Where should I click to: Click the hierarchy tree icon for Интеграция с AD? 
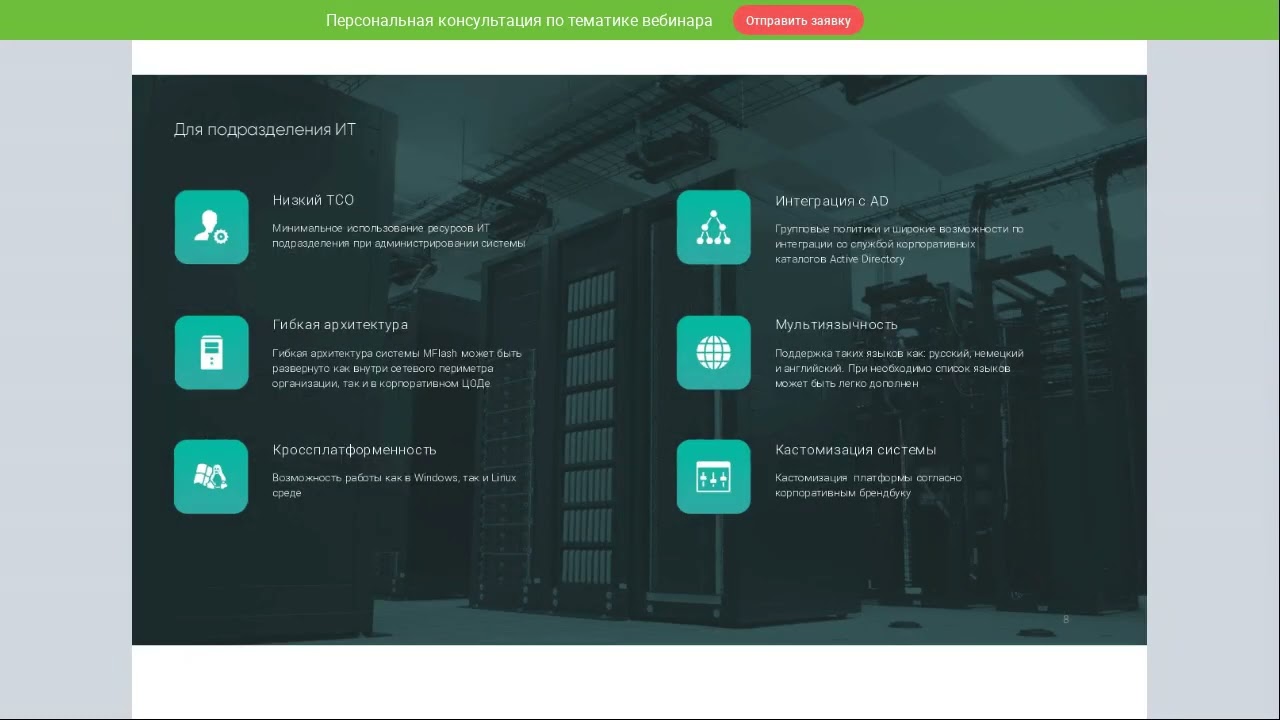coord(713,228)
